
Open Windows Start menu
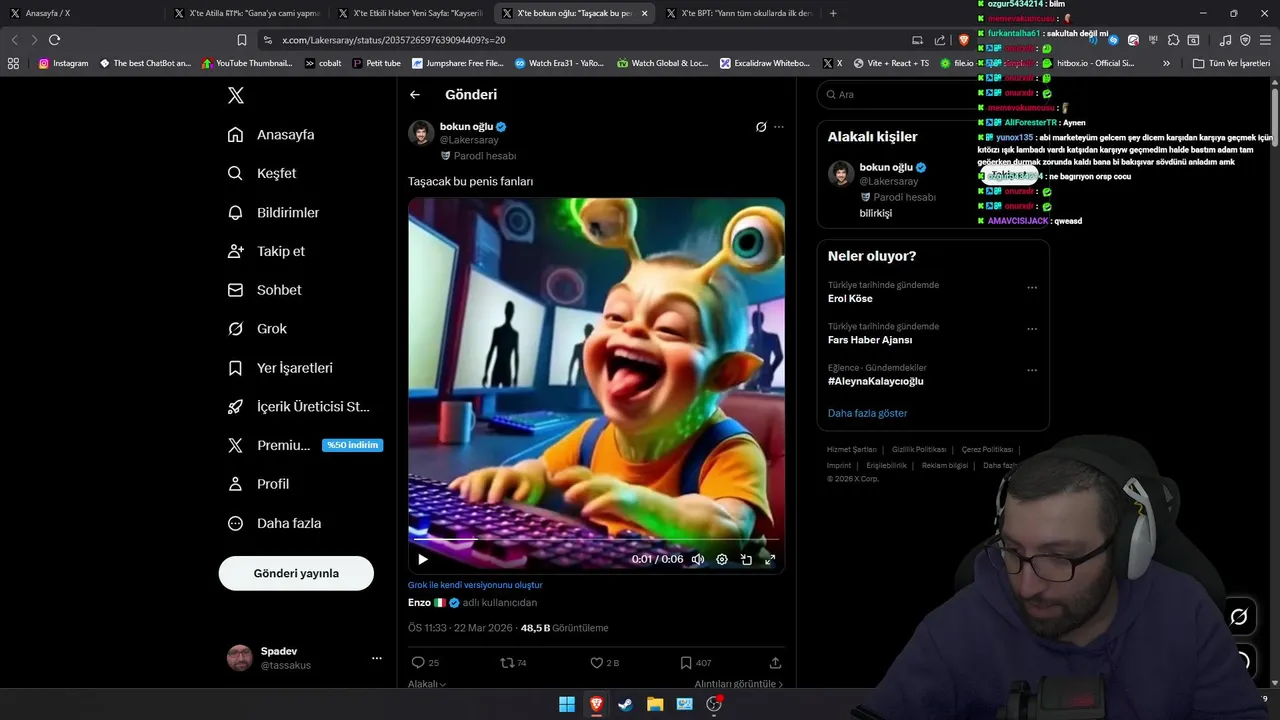pyautogui.click(x=567, y=704)
